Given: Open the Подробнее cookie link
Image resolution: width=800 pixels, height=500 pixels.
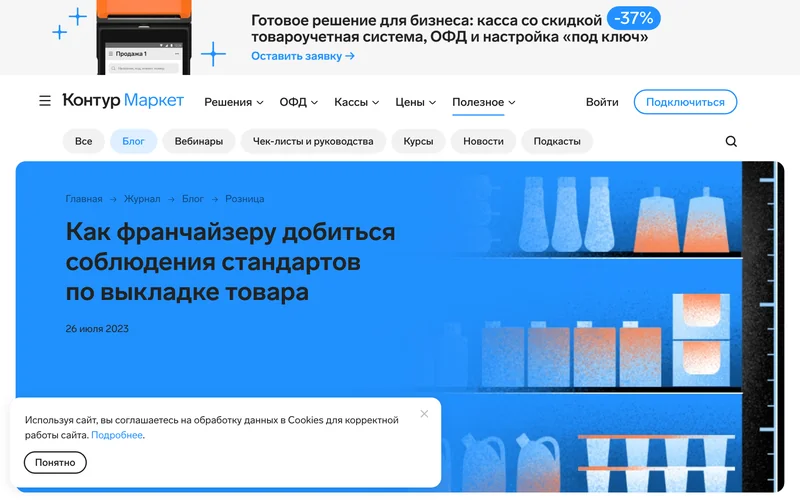Looking at the screenshot, I should (117, 435).
